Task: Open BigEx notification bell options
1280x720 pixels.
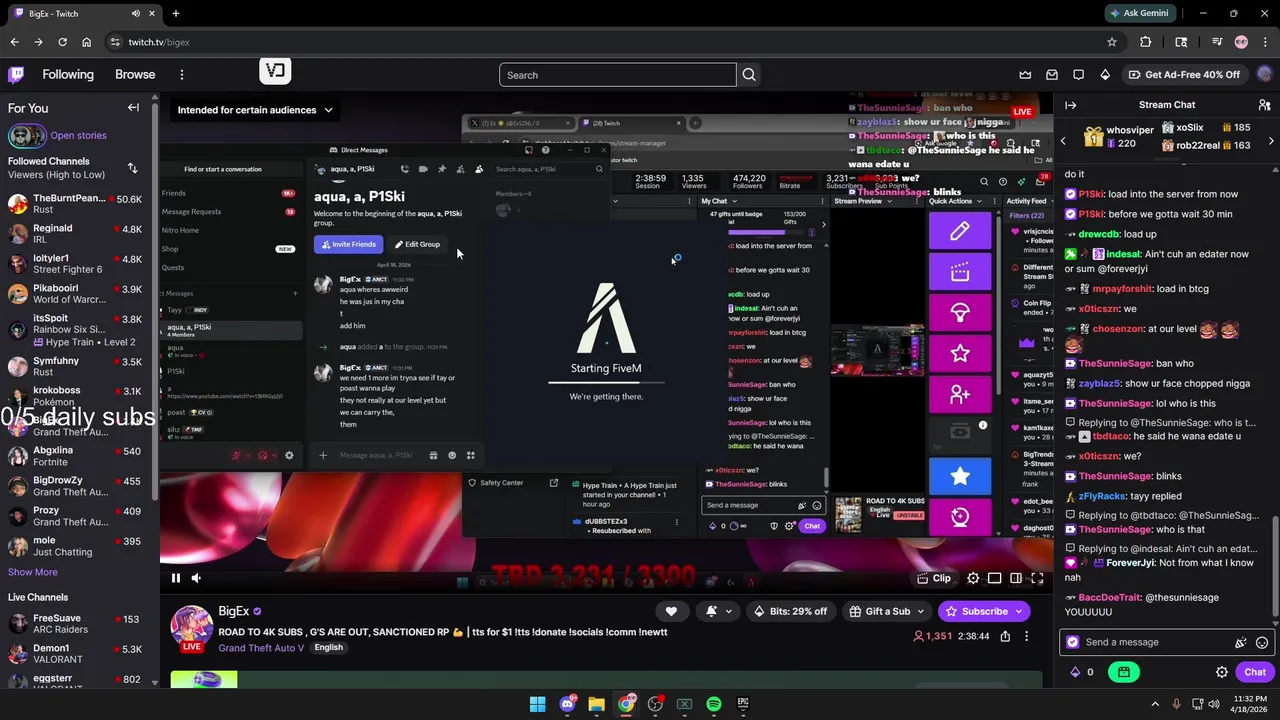Action: [x=719, y=611]
